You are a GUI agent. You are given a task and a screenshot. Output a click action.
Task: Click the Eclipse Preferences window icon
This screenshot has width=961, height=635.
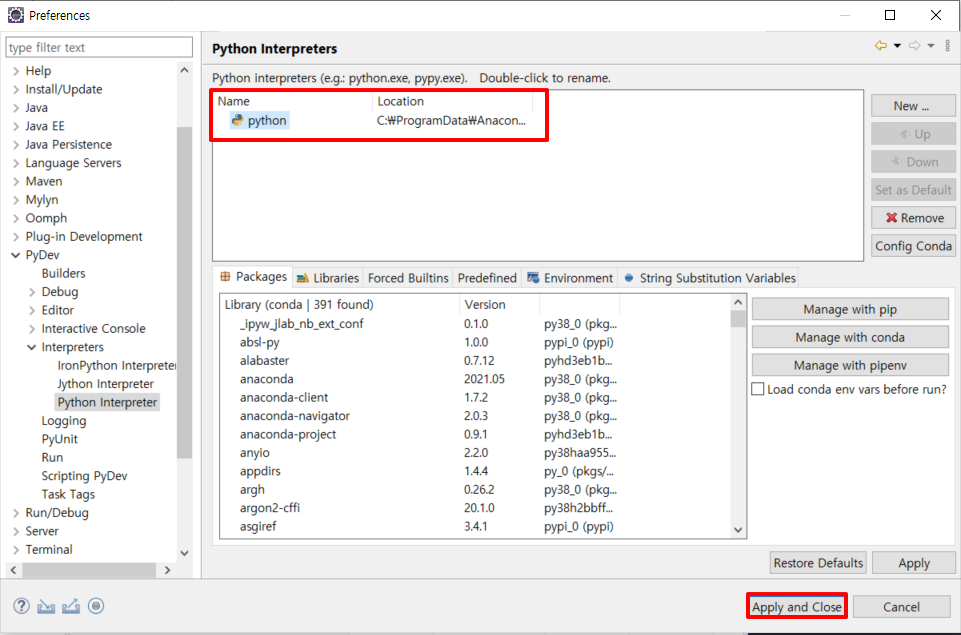click(16, 15)
